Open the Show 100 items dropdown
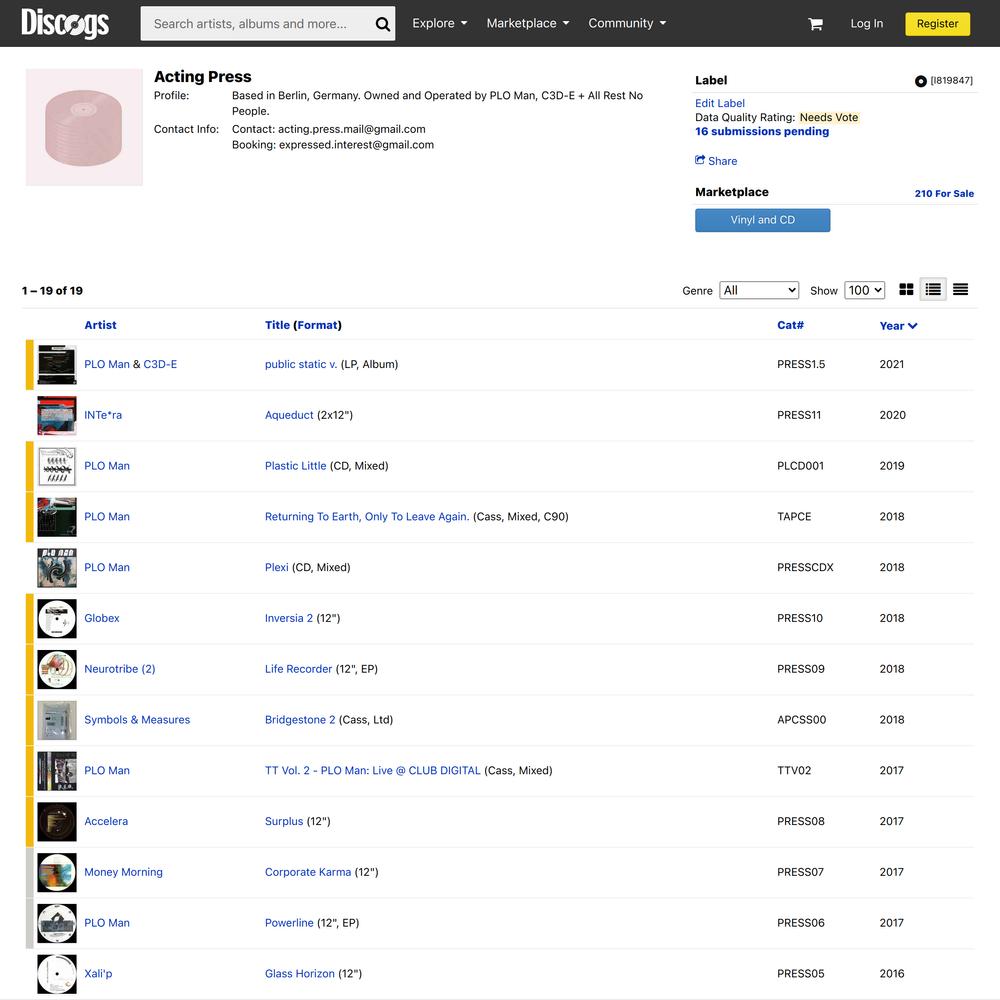This screenshot has width=1000, height=1000. click(865, 290)
